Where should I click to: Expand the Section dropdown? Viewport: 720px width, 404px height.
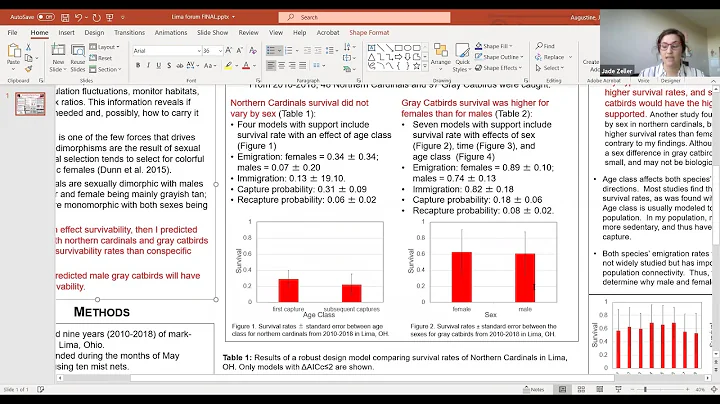click(x=105, y=69)
